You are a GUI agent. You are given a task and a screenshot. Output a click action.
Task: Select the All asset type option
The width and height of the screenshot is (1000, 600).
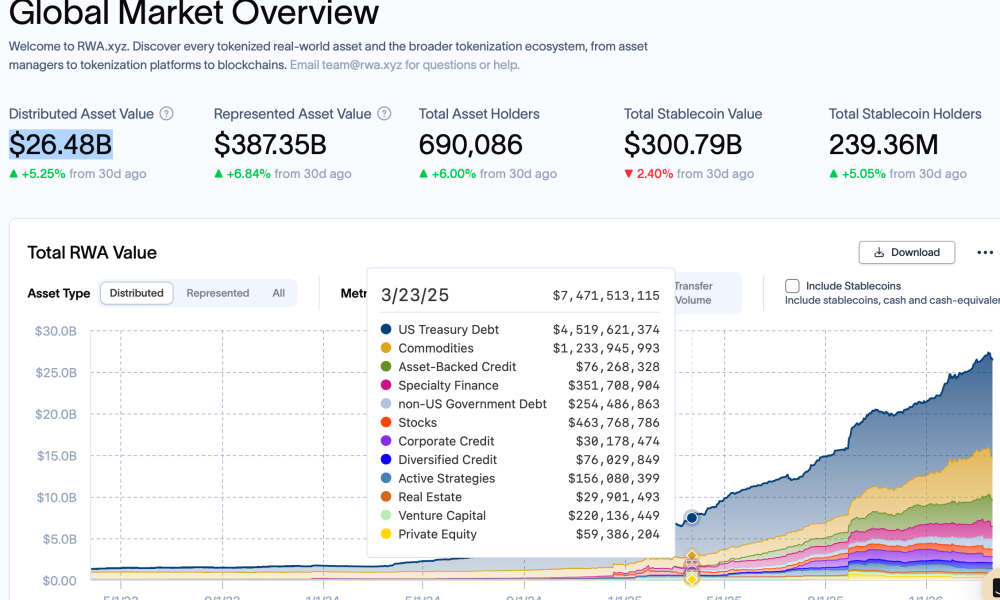[x=278, y=293]
